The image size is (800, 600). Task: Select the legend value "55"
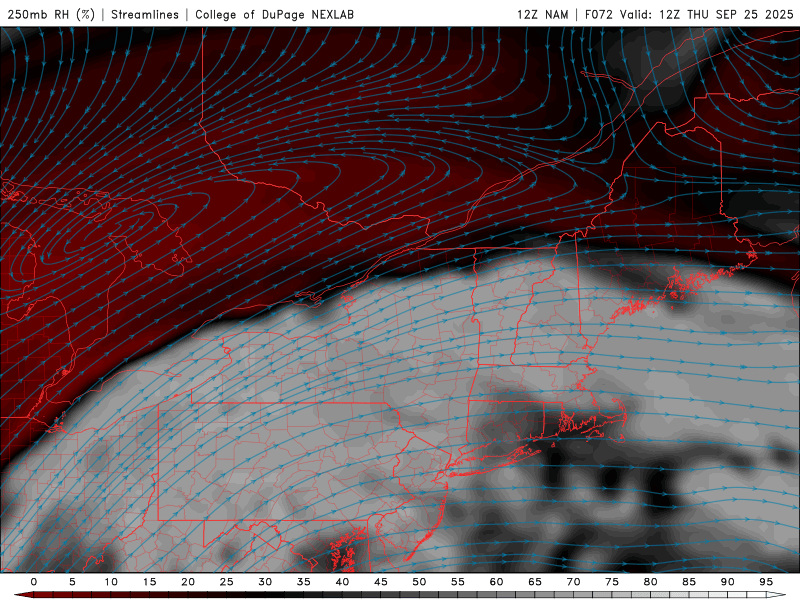point(458,582)
